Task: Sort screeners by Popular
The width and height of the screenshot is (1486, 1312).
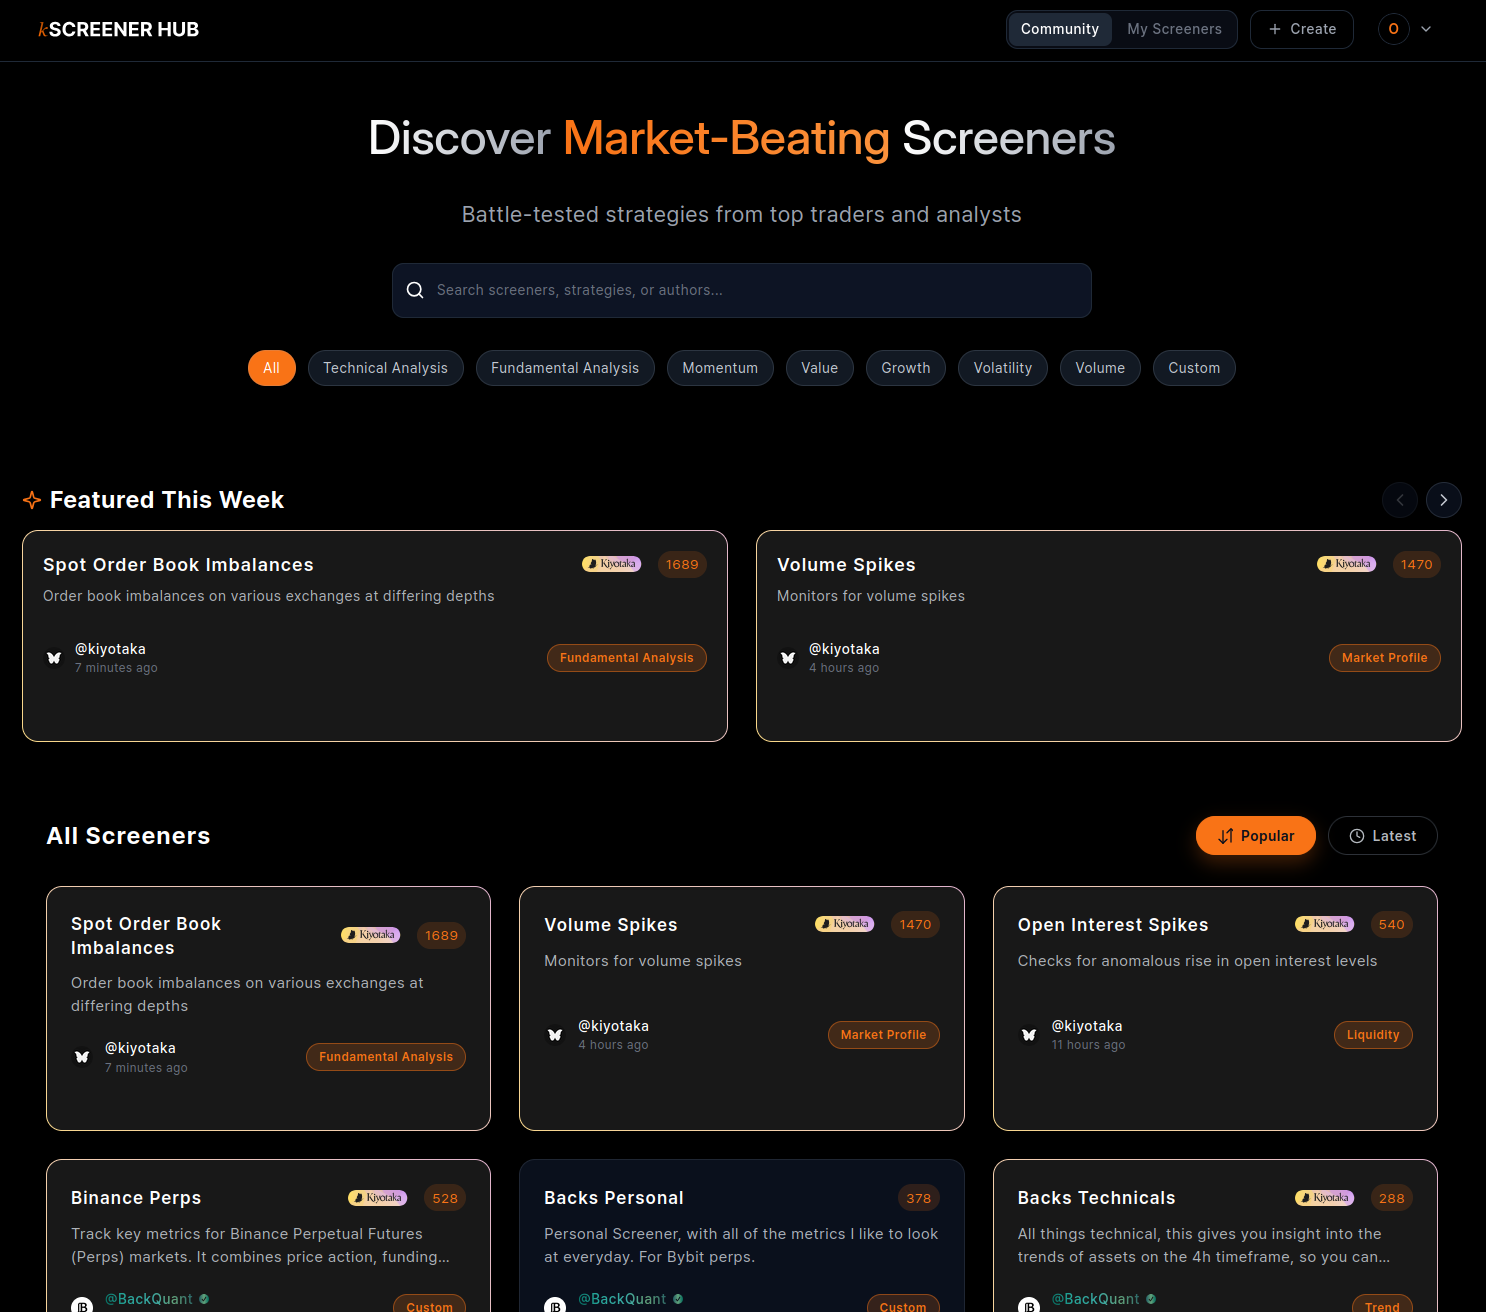Action: click(x=1255, y=836)
